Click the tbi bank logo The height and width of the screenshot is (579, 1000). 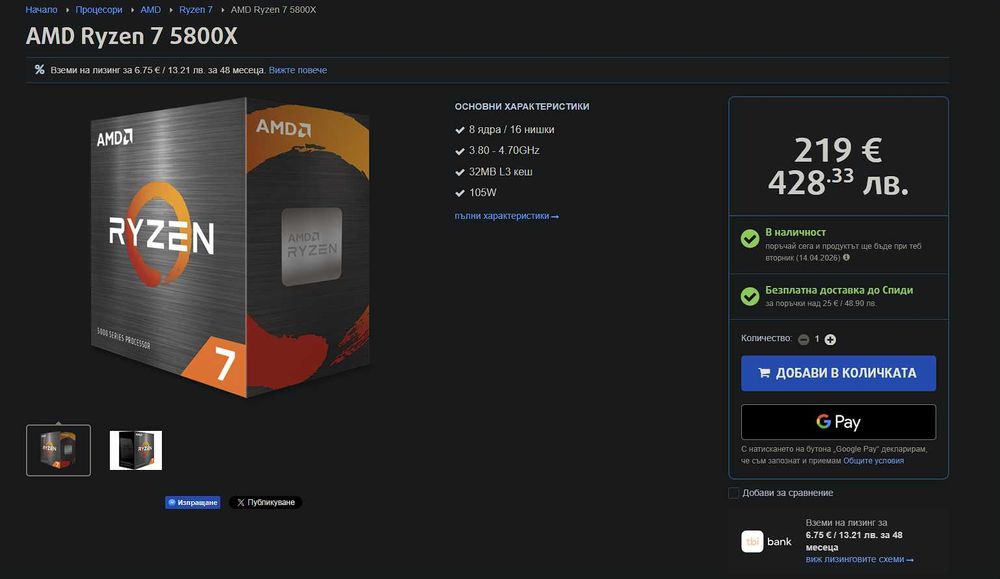pyautogui.click(x=767, y=541)
